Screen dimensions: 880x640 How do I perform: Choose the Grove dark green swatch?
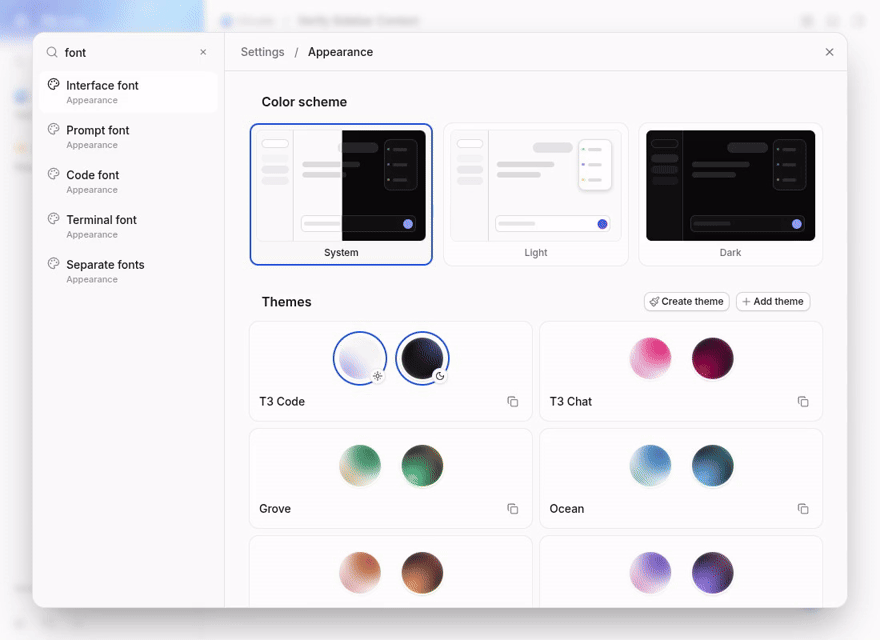tap(422, 465)
